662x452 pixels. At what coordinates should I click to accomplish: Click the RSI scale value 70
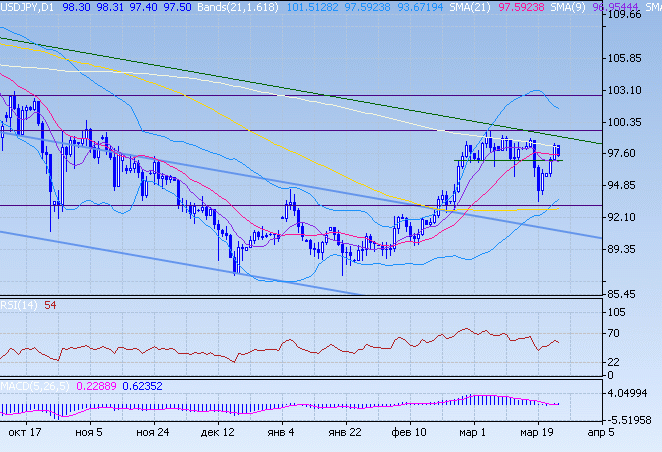tap(616, 333)
